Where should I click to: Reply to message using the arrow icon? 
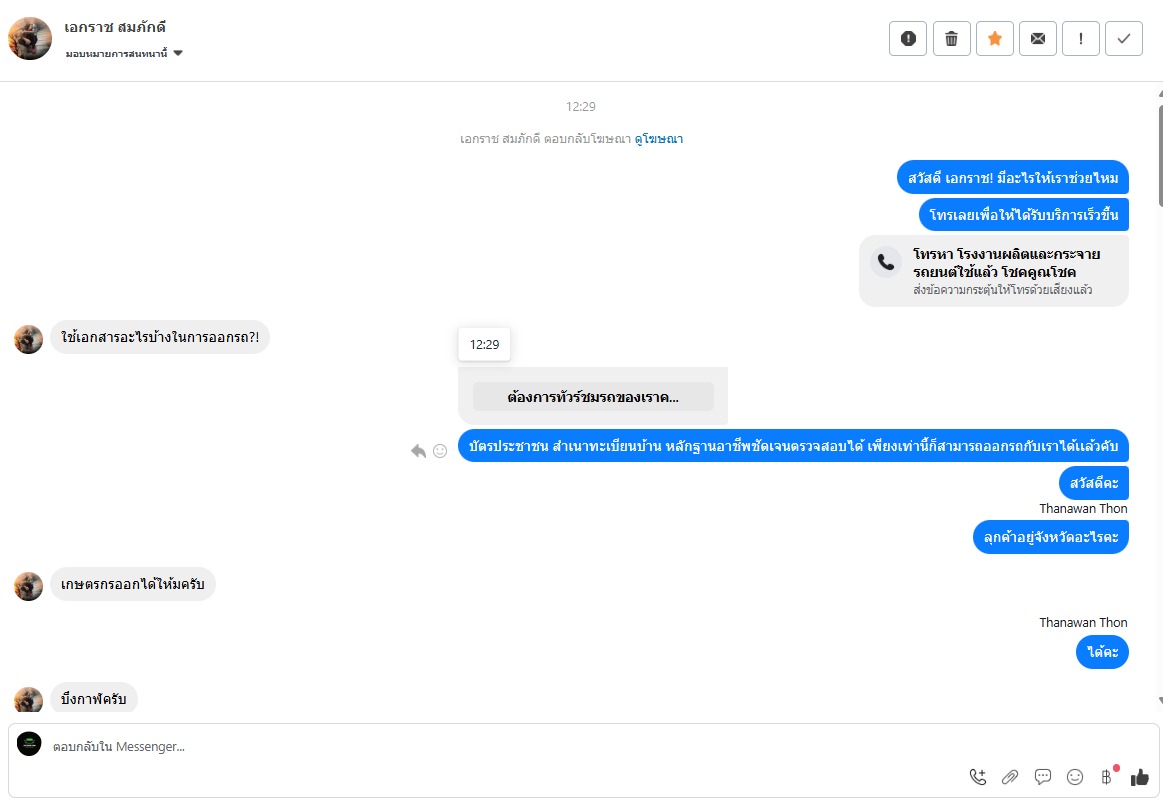coord(418,451)
